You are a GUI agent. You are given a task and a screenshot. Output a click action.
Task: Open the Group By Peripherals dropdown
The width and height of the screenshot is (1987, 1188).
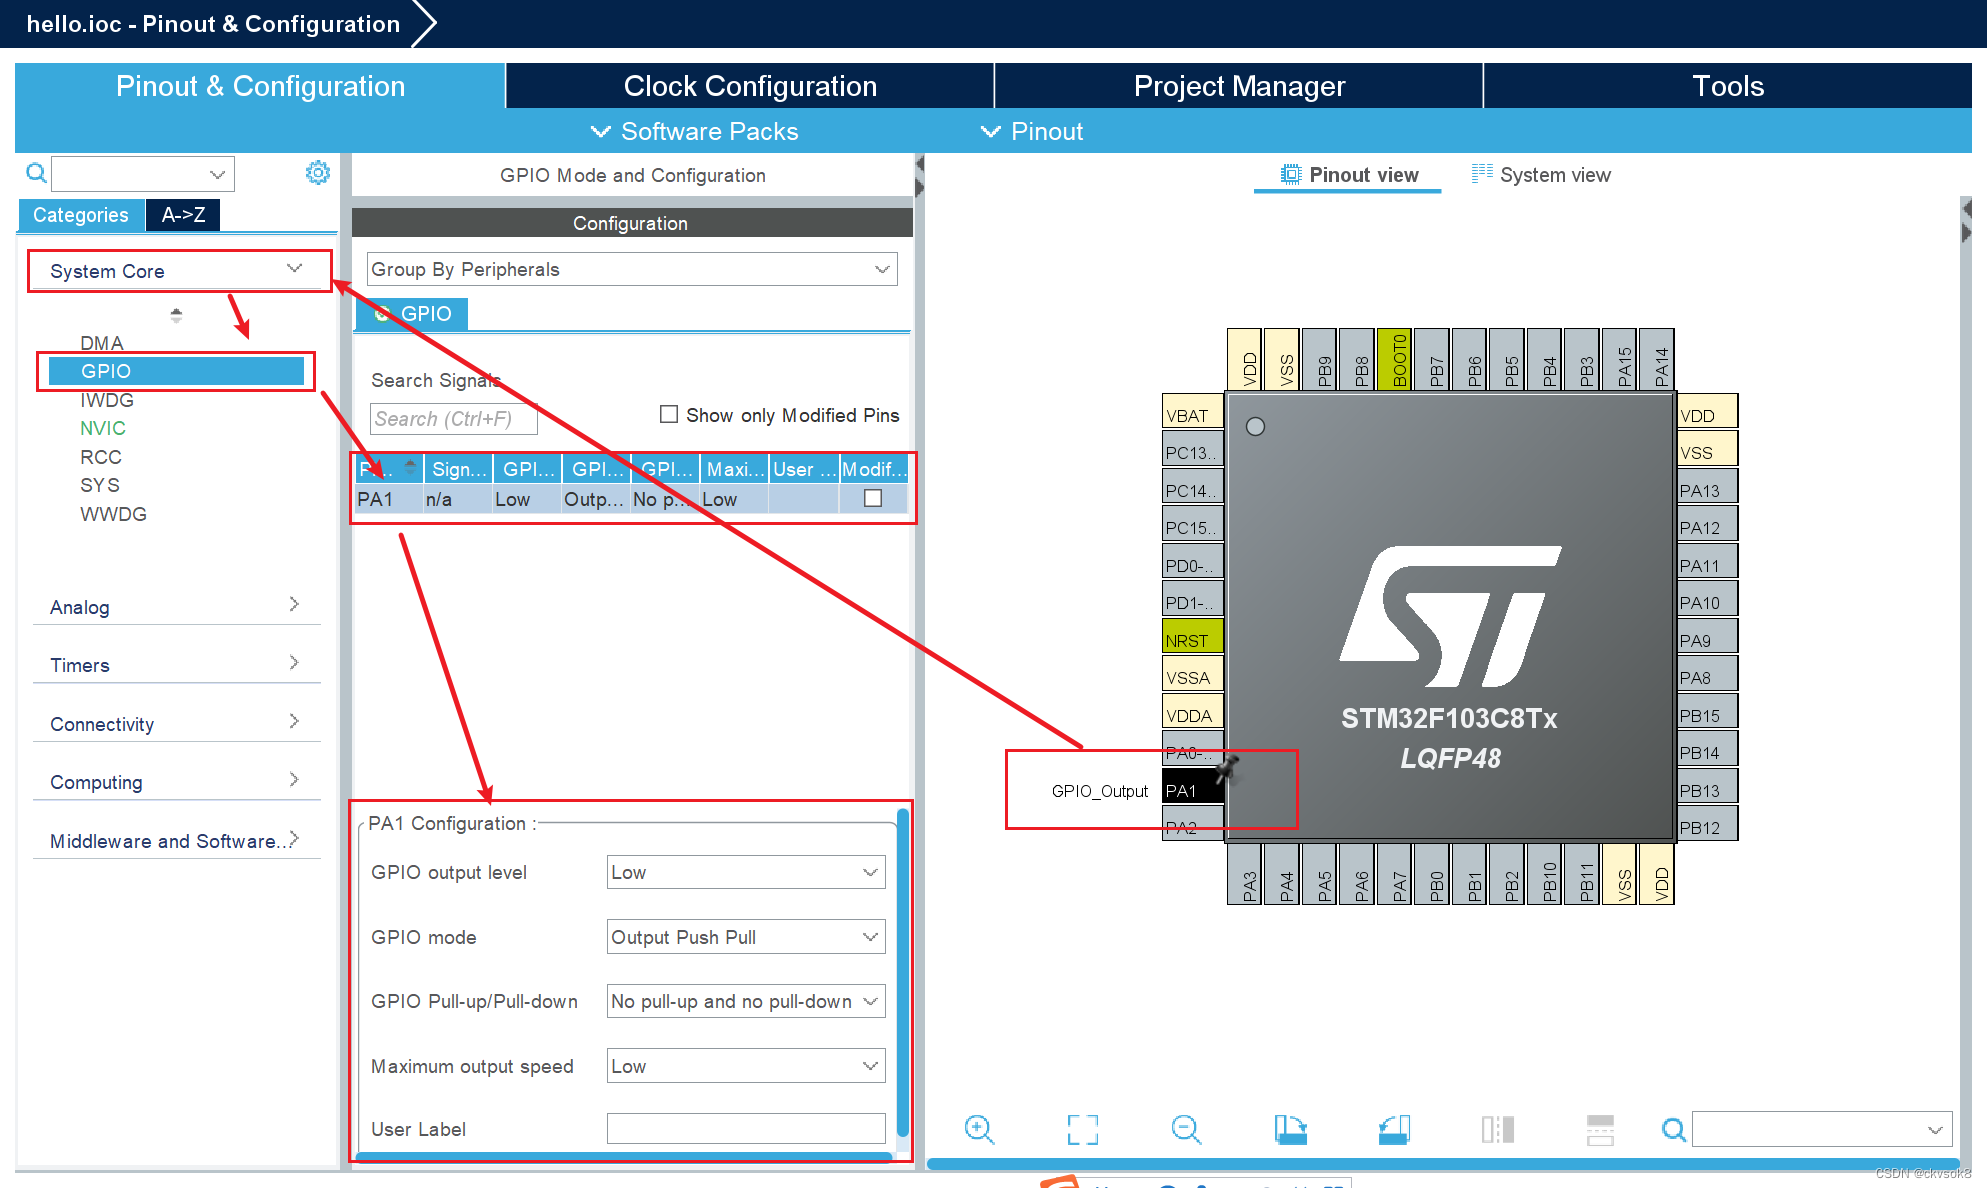point(631,269)
